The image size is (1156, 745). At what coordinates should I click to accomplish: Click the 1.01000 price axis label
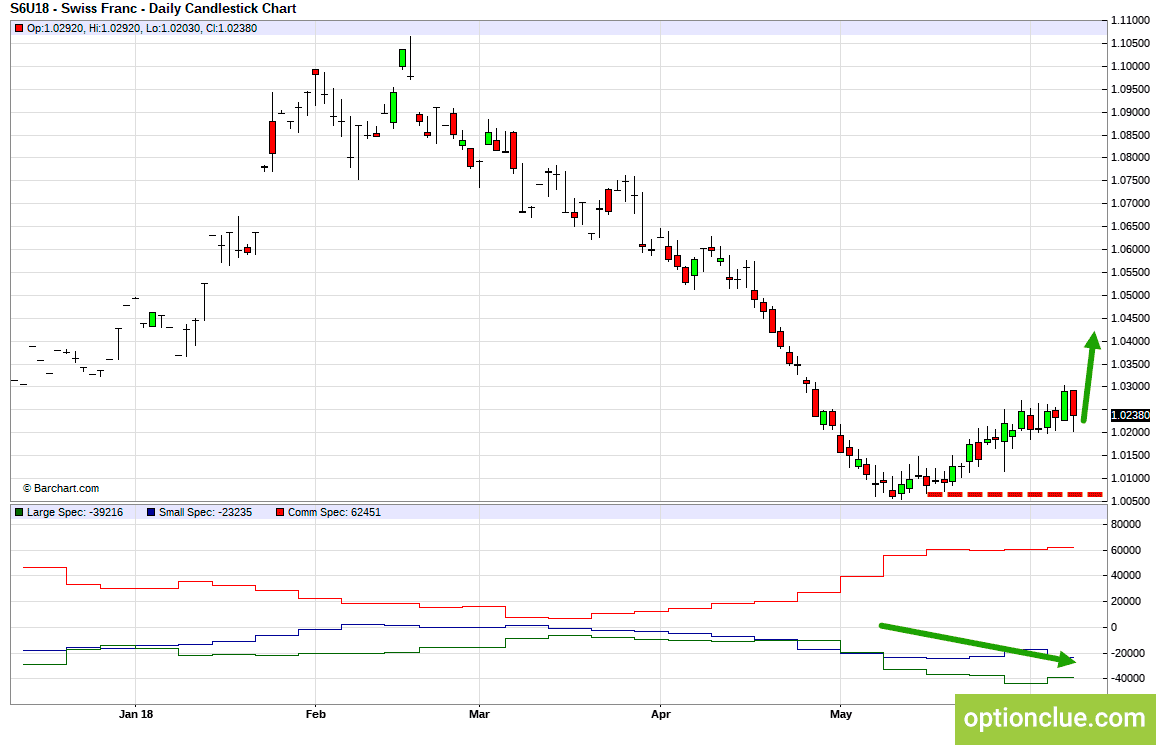(1130, 478)
